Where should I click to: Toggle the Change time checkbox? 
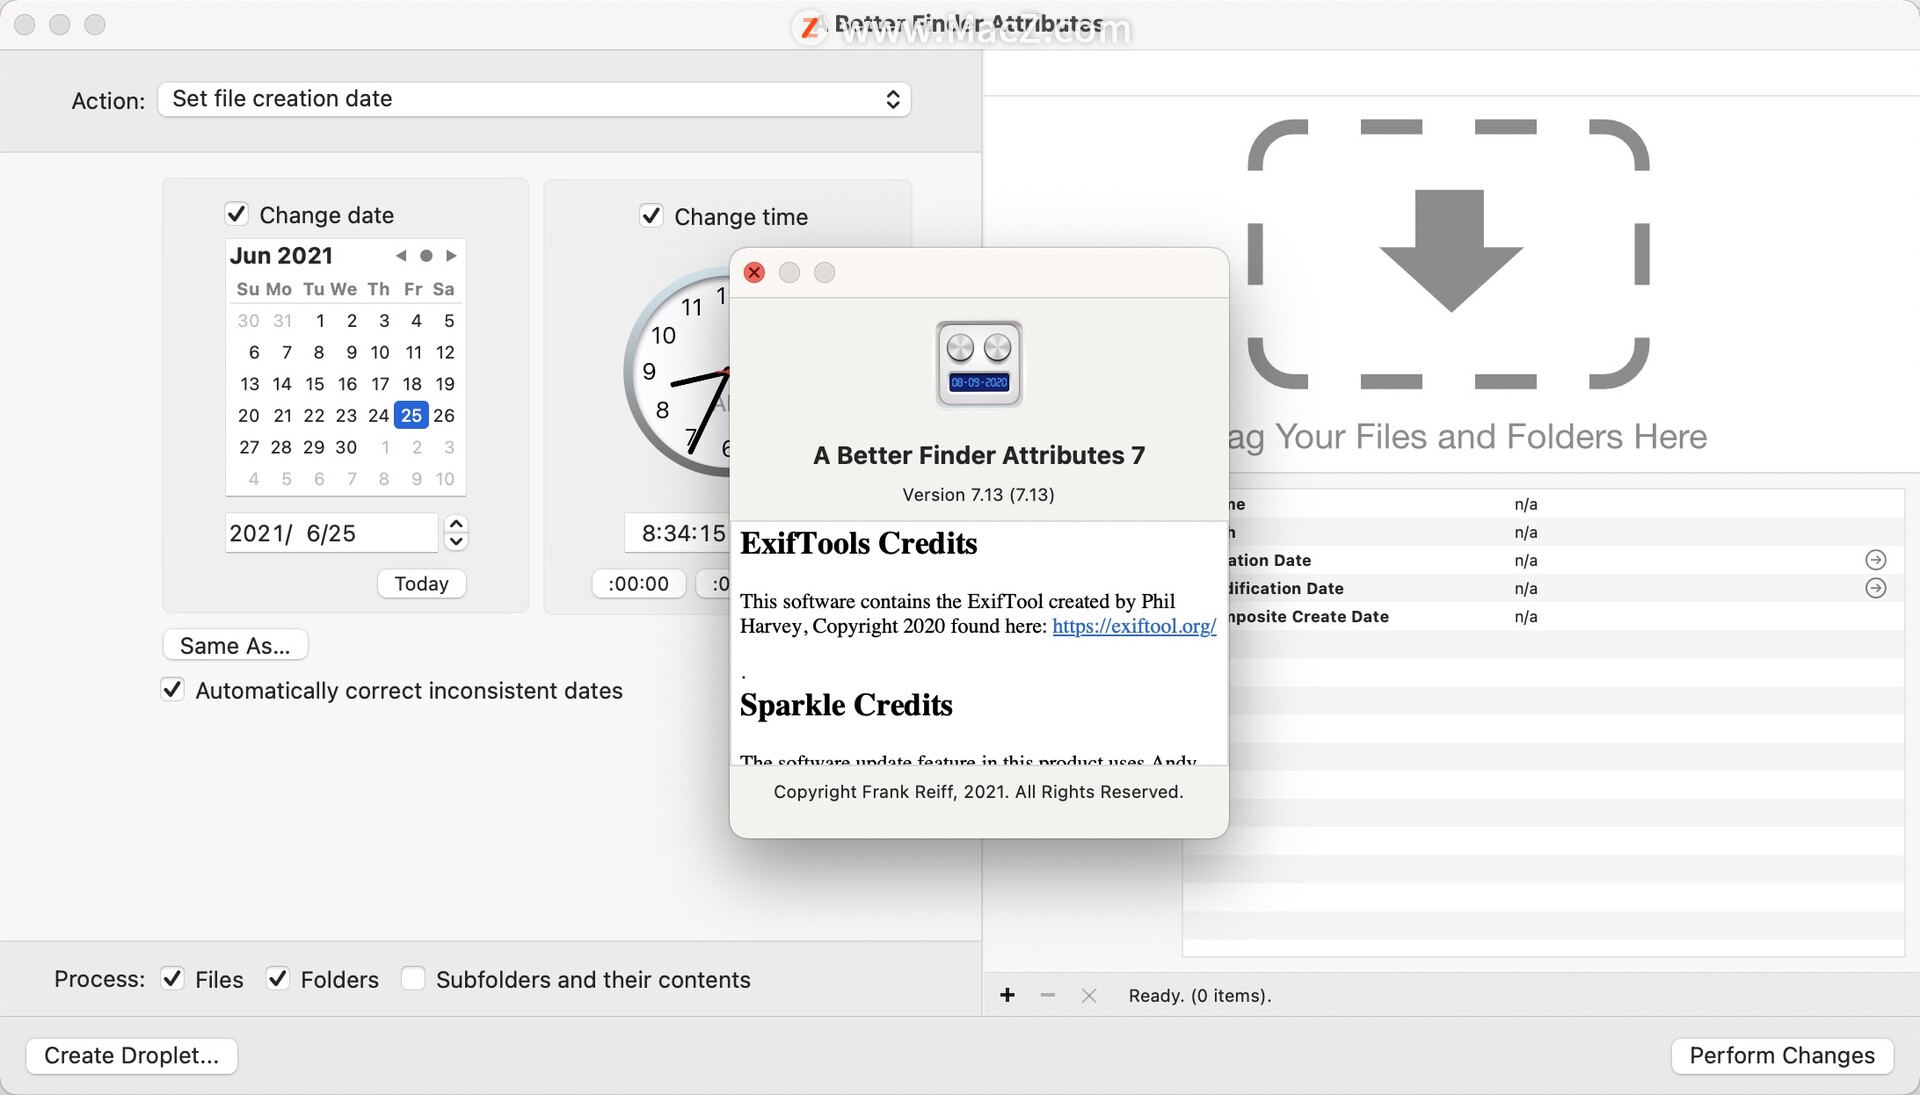651,216
